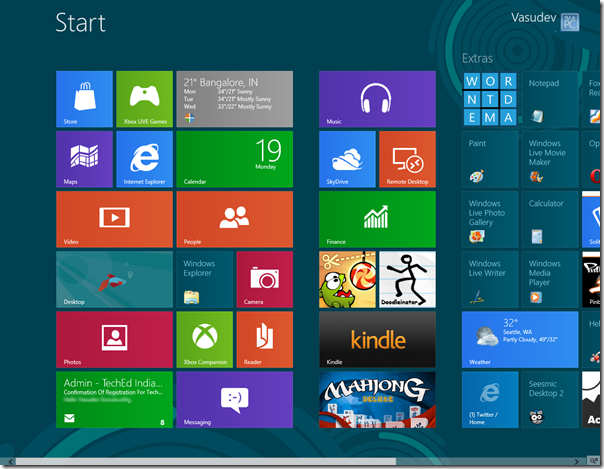604x469 pixels.
Task: Click the scrollbar right arrow
Action: pos(577,461)
